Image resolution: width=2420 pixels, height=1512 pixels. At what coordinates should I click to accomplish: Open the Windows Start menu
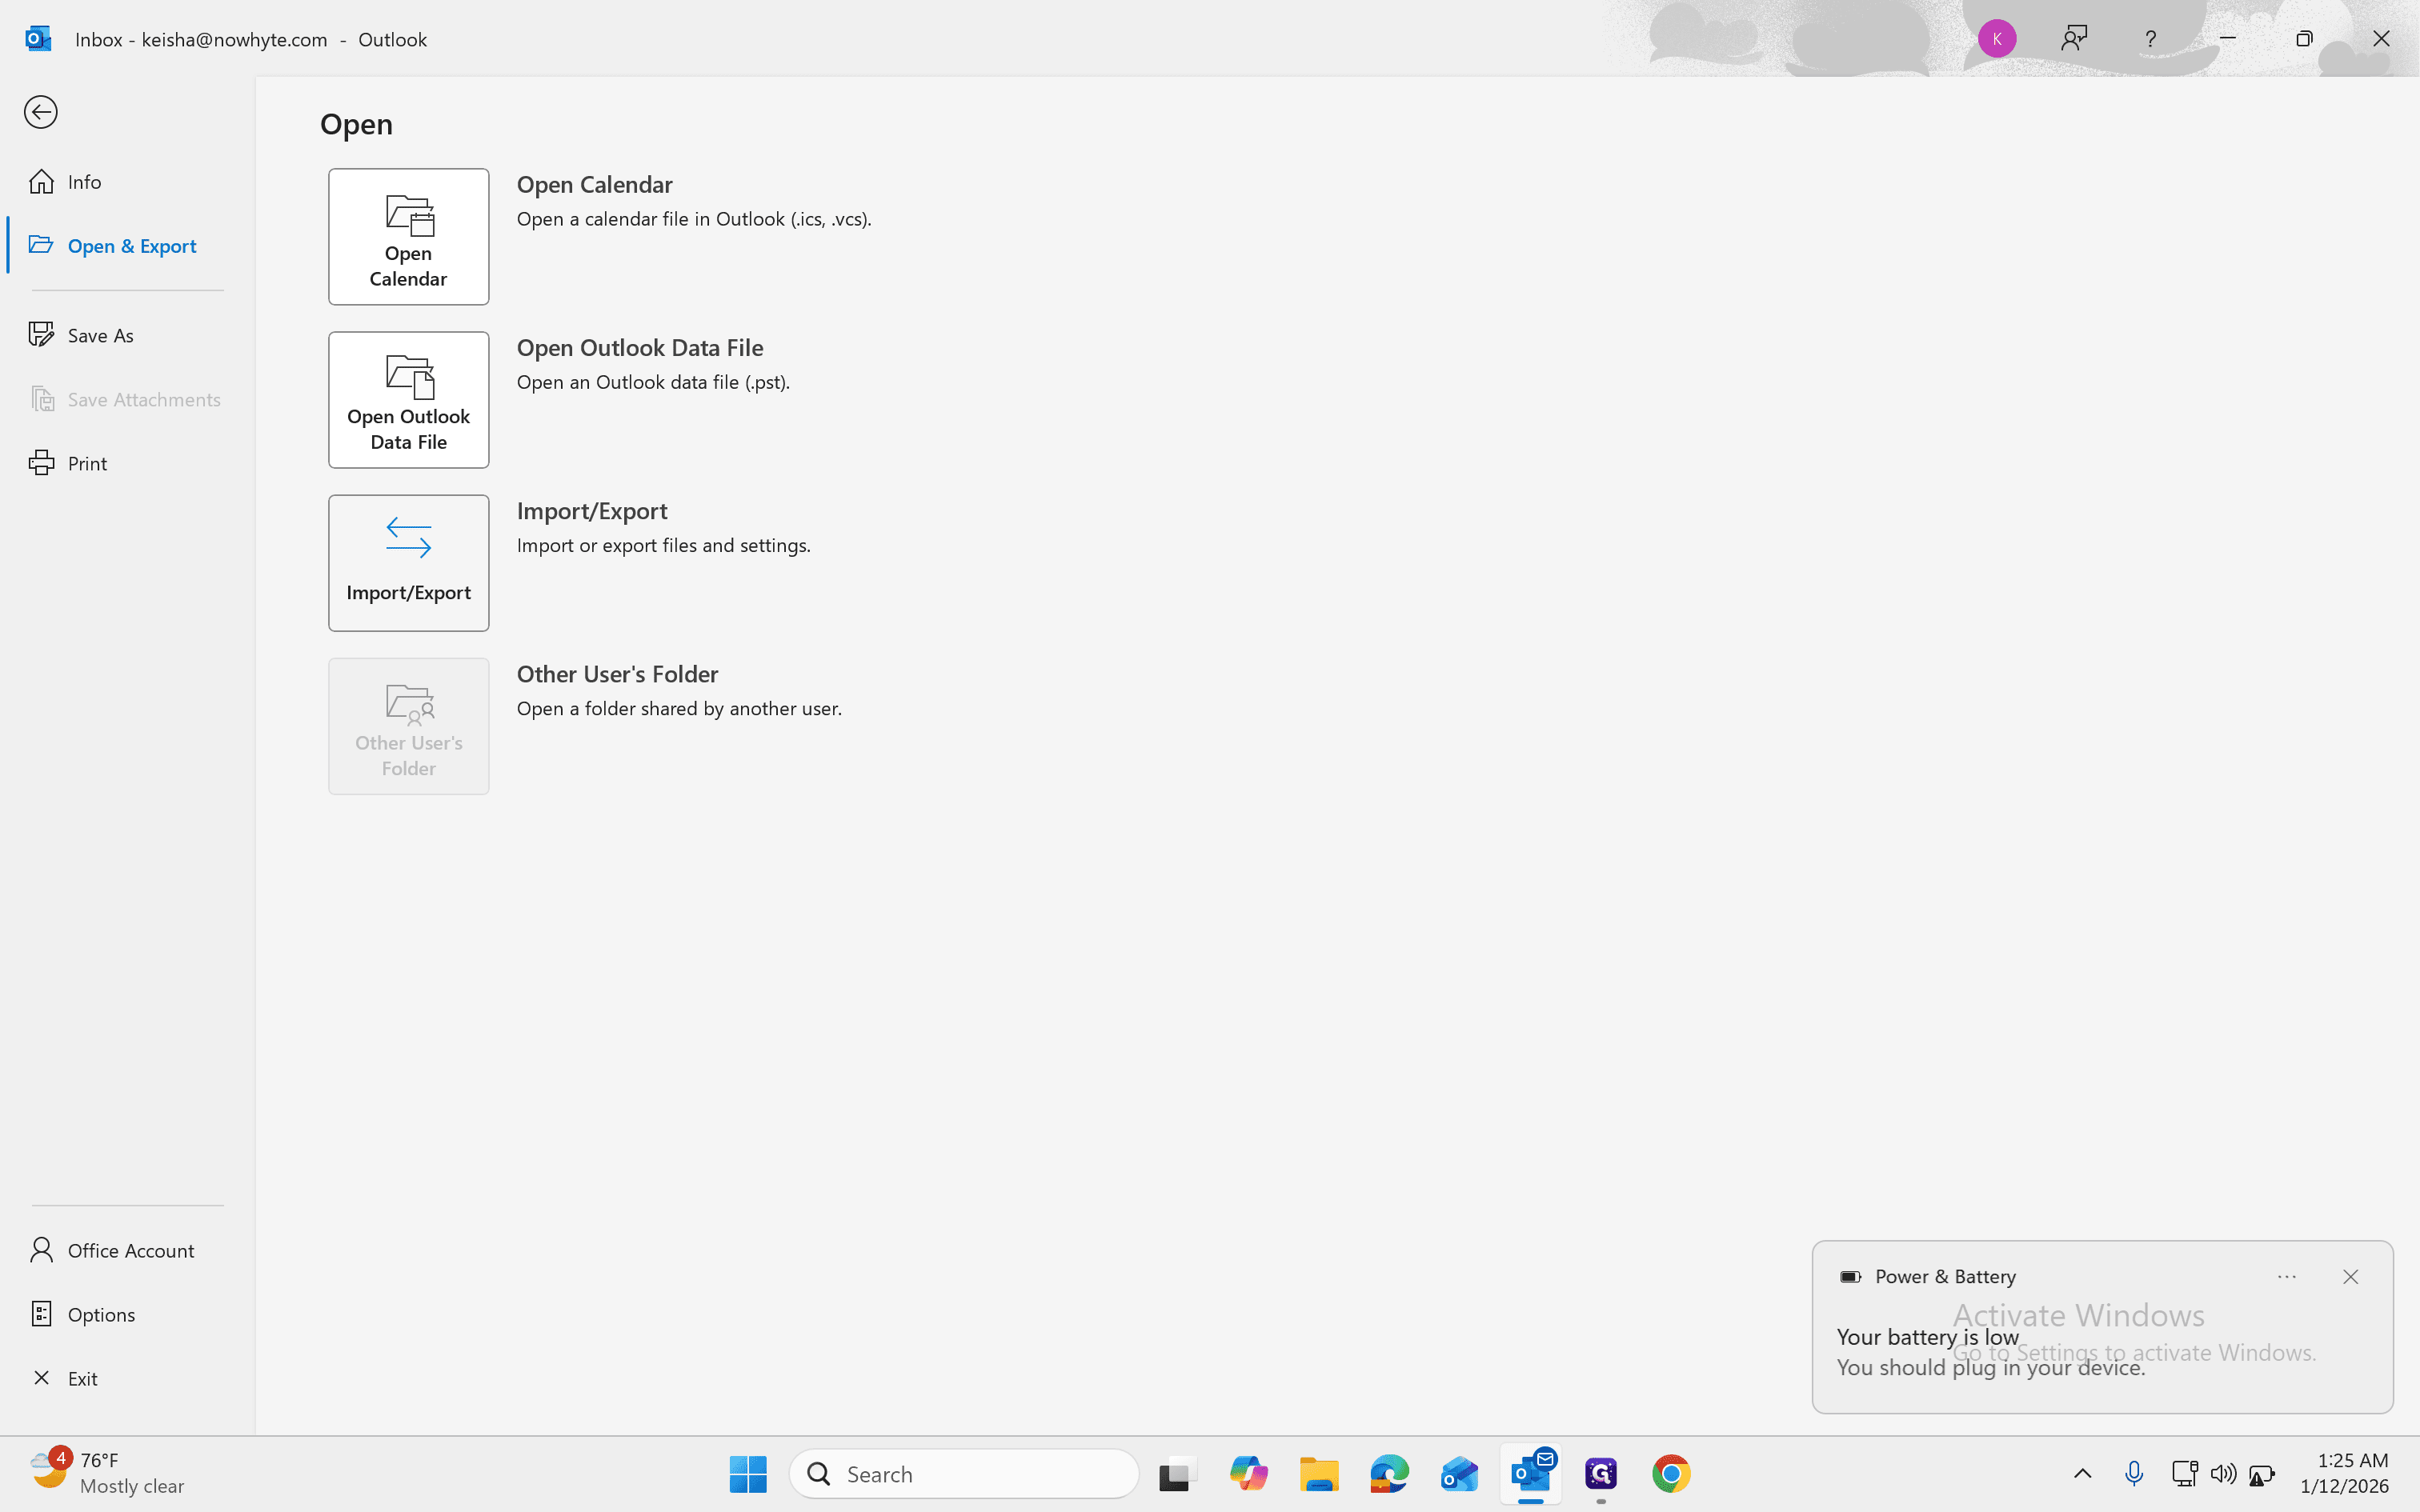pyautogui.click(x=748, y=1474)
